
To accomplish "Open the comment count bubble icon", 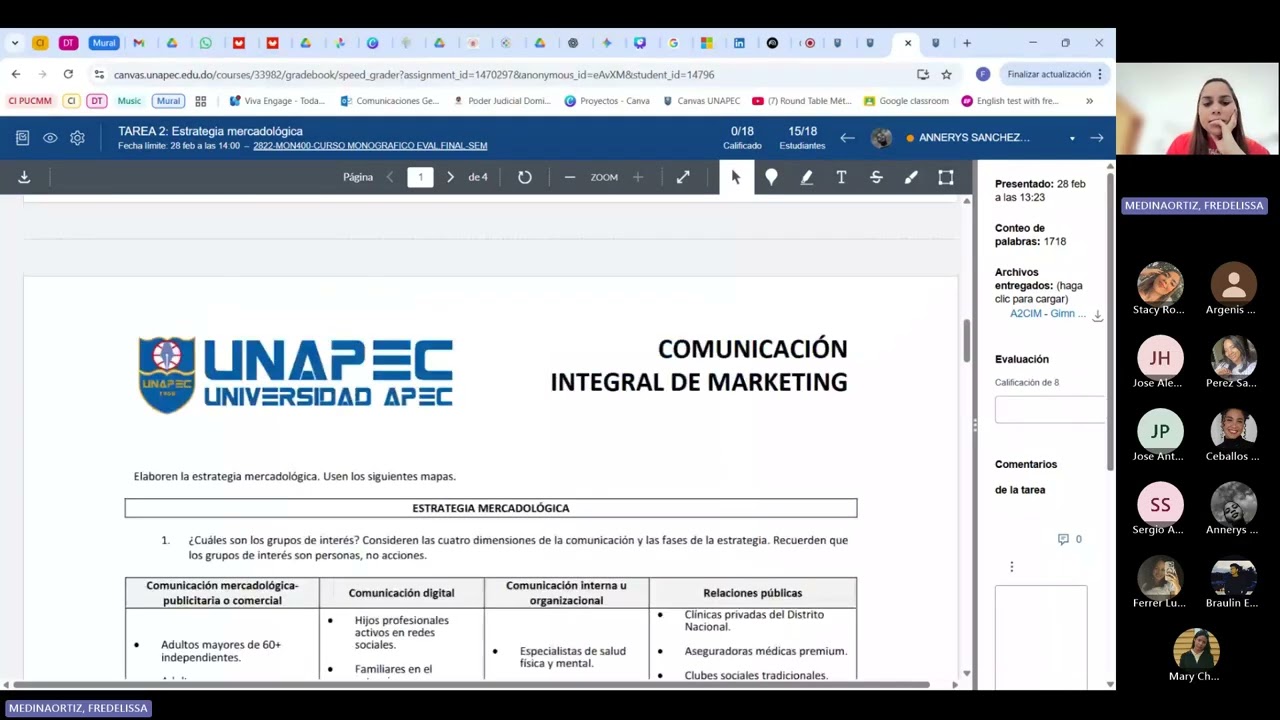I will [1063, 539].
